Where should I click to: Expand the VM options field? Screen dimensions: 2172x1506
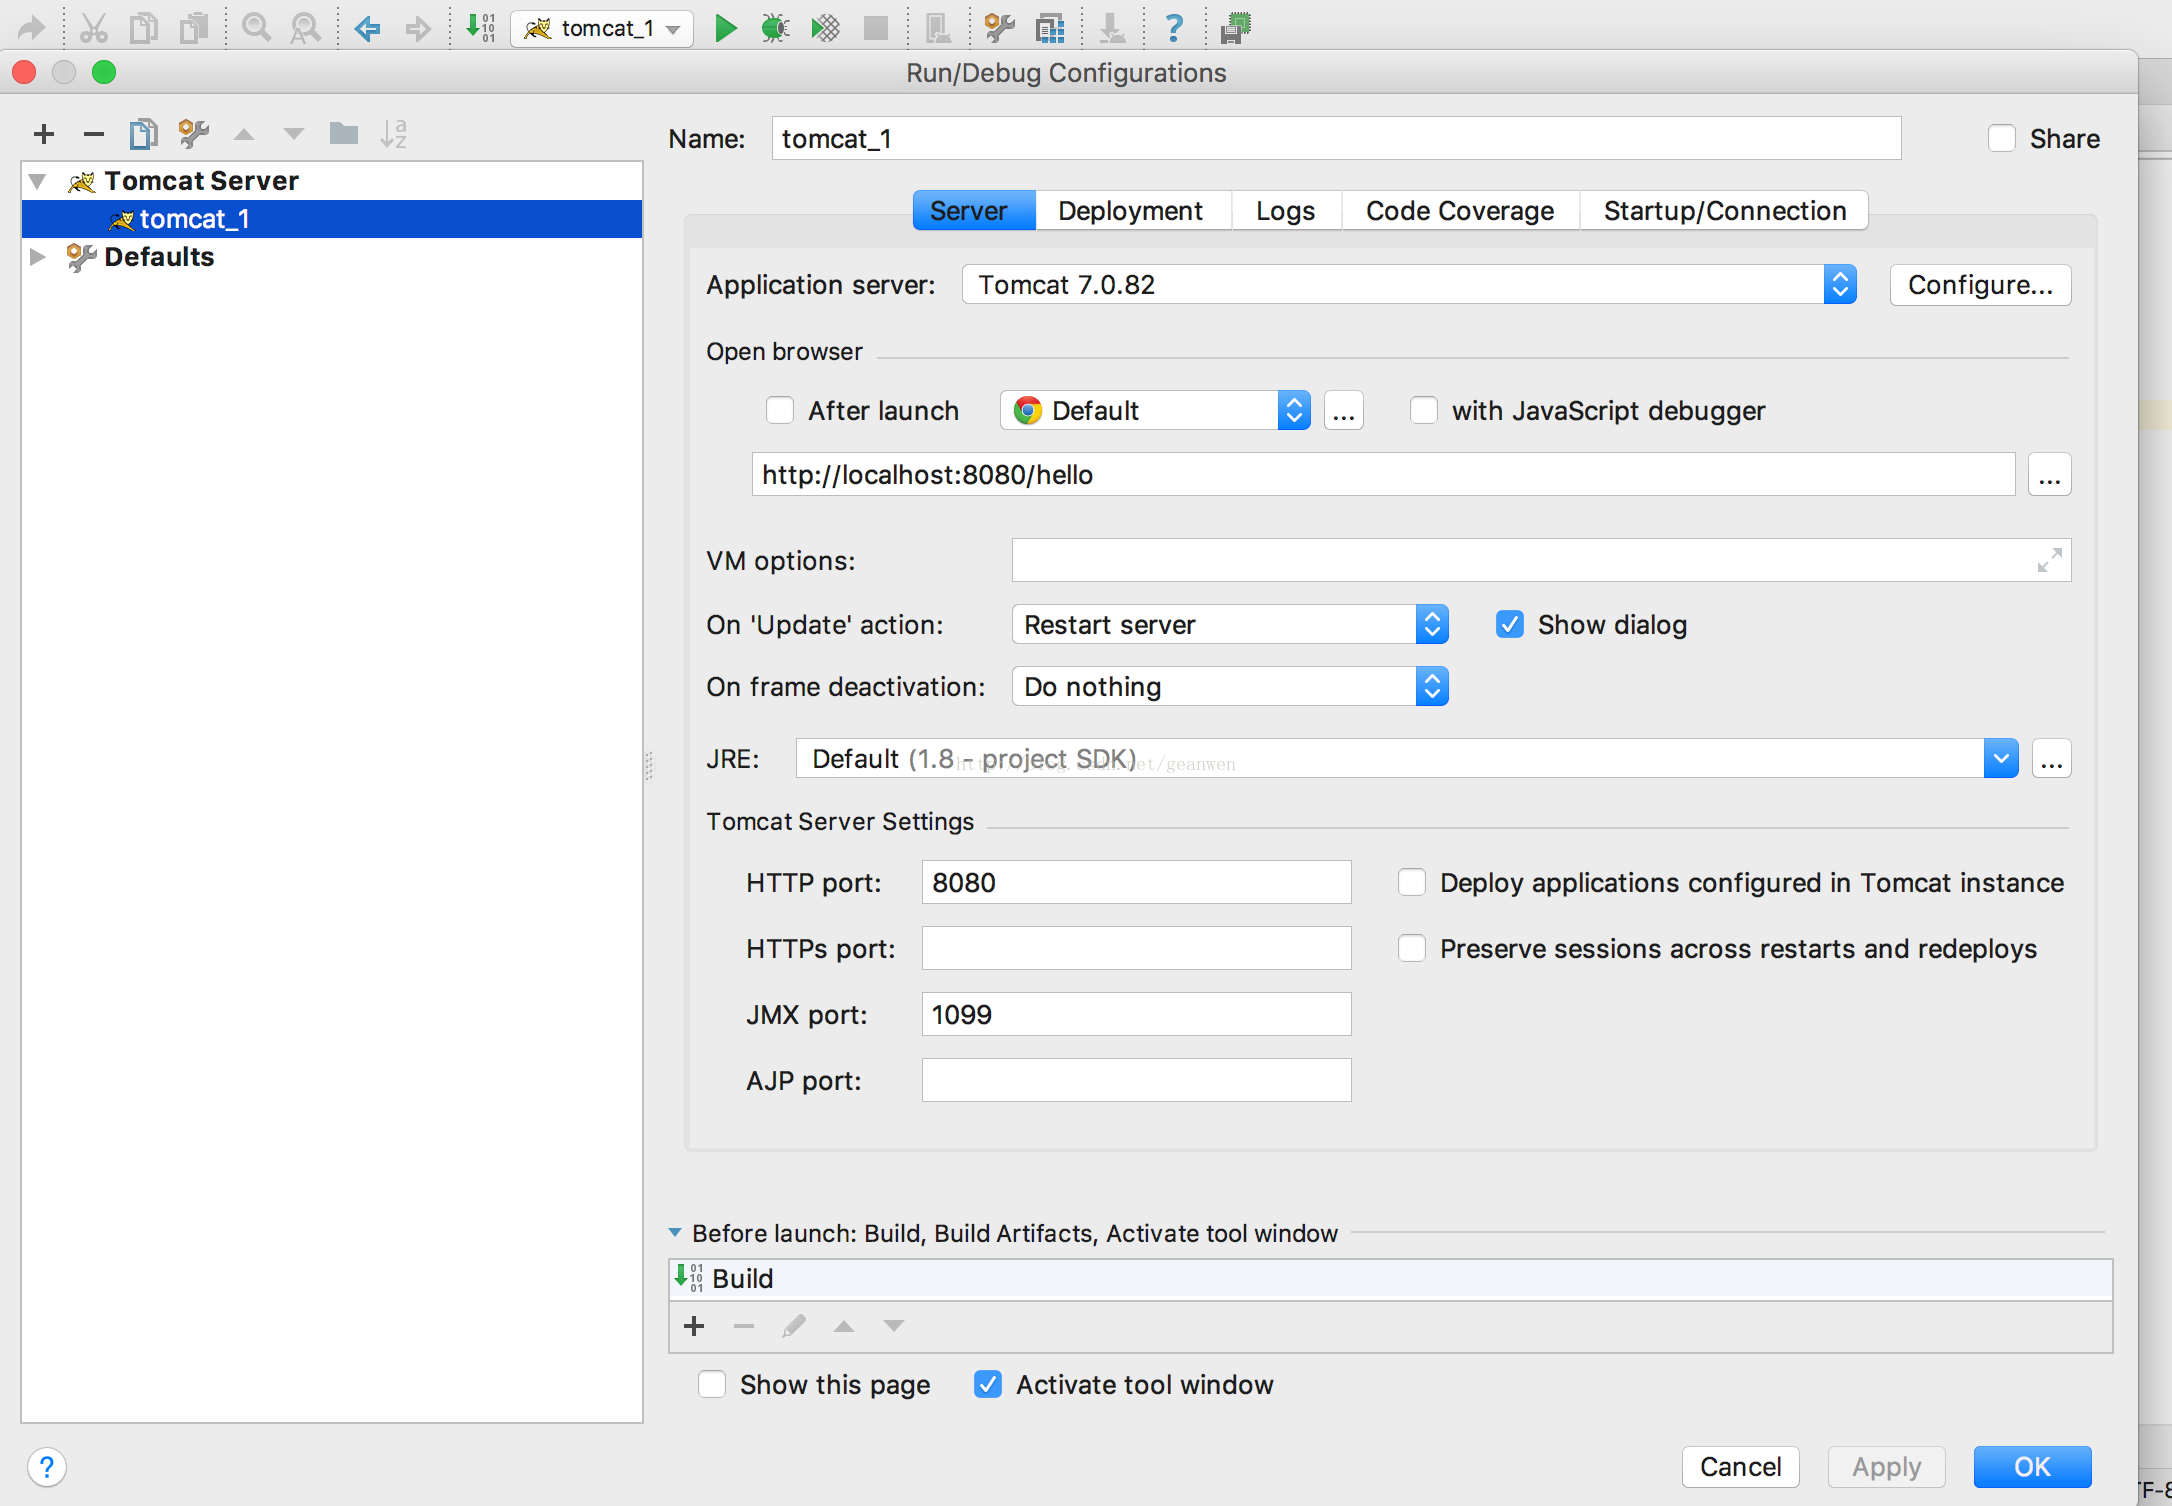coord(2049,560)
